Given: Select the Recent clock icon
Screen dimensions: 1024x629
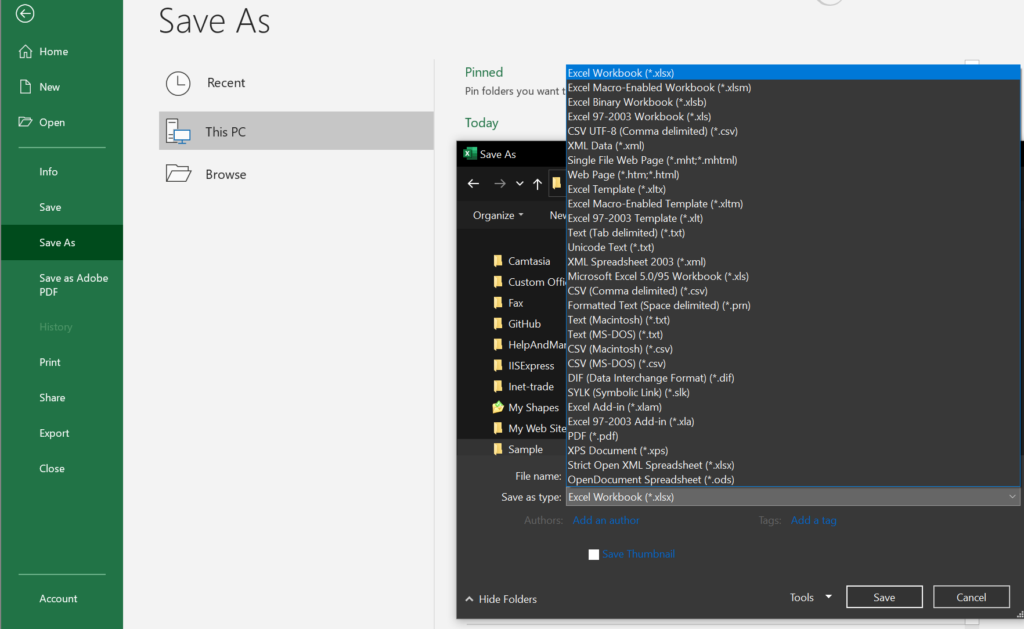Looking at the screenshot, I should point(178,83).
